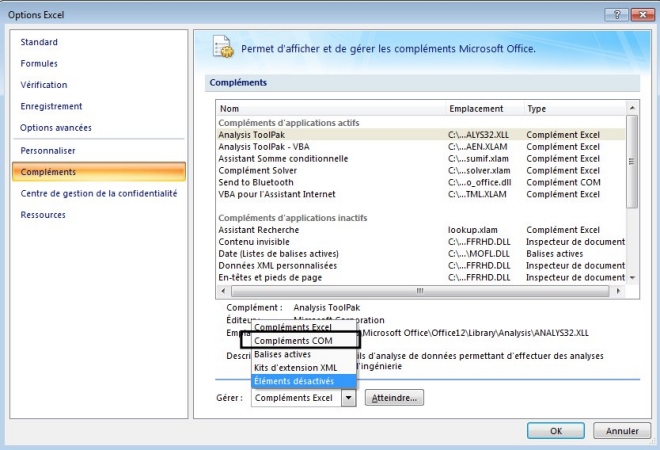The width and height of the screenshot is (660, 450).
Task: Confirm with the OK button
Action: coord(556,431)
